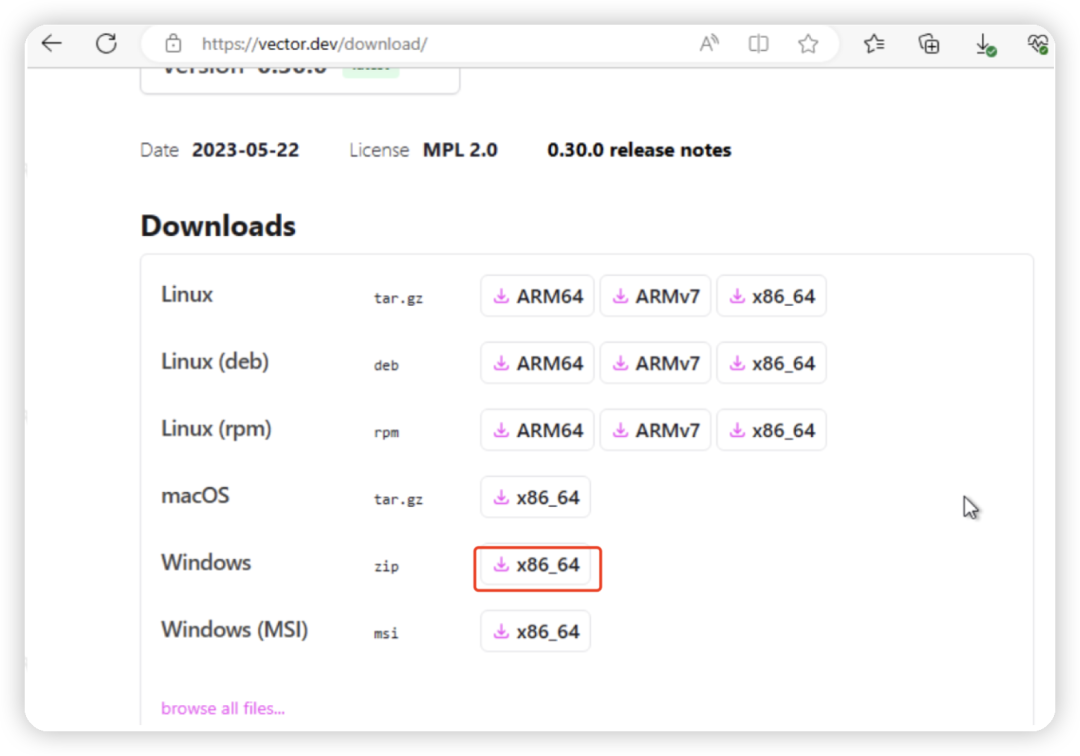
Task: Click the Windows (MSI) row label
Action: click(234, 630)
